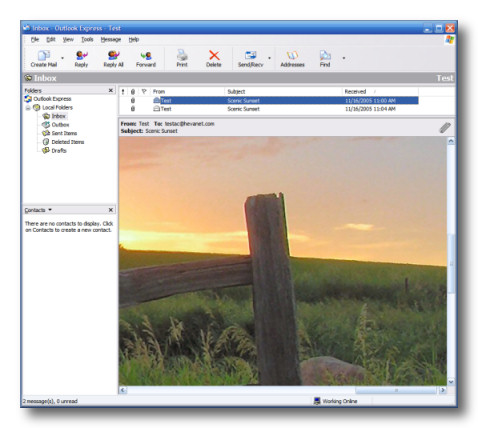This screenshot has height=428, width=478.
Task: Sort messages by the attachment column
Action: click(133, 91)
